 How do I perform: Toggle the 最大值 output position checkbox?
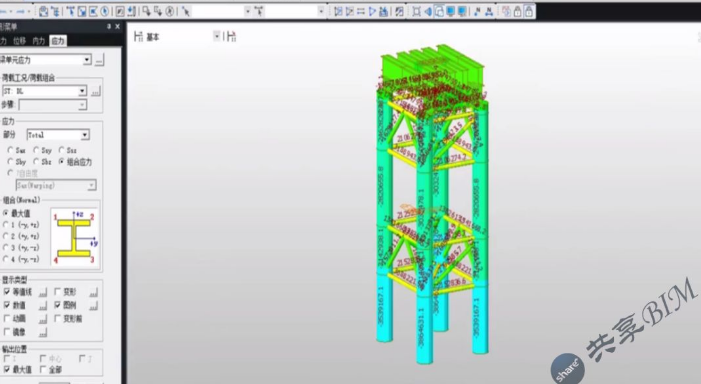point(7,369)
